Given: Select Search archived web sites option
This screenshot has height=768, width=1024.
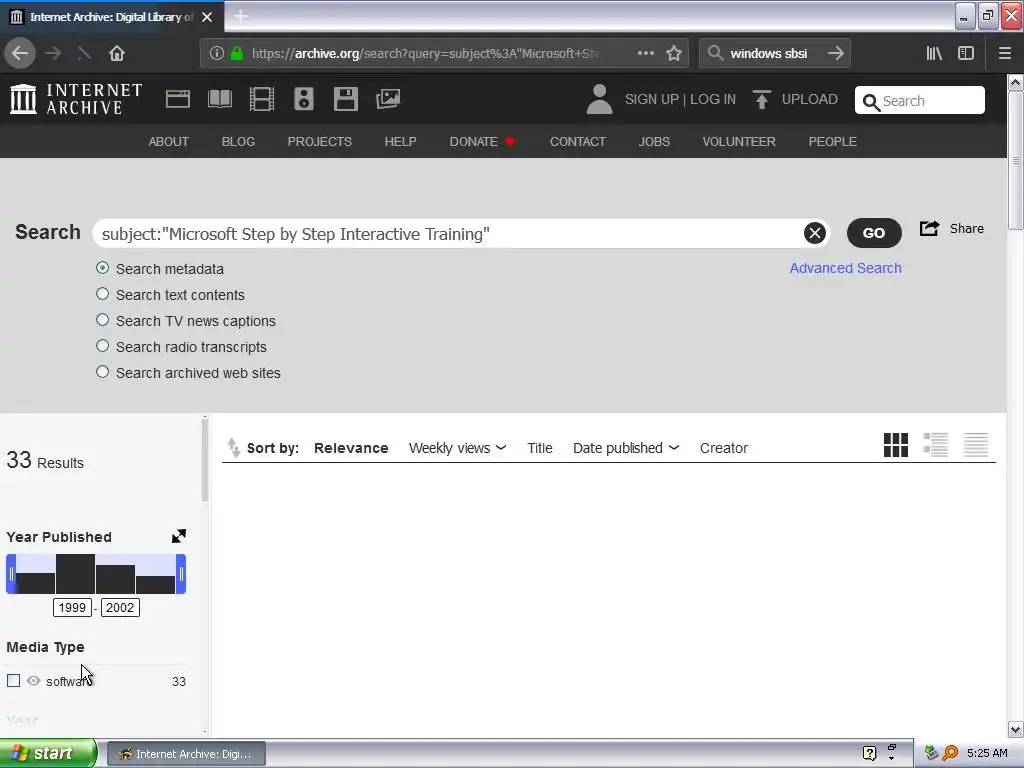Looking at the screenshot, I should click(x=103, y=372).
